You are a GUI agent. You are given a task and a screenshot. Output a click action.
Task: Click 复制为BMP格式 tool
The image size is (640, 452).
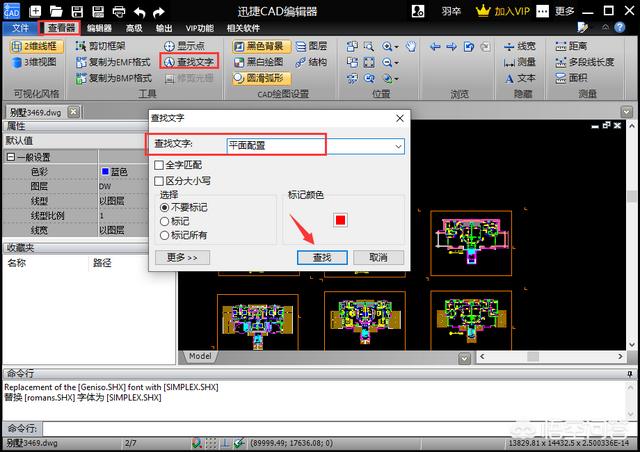coord(114,78)
